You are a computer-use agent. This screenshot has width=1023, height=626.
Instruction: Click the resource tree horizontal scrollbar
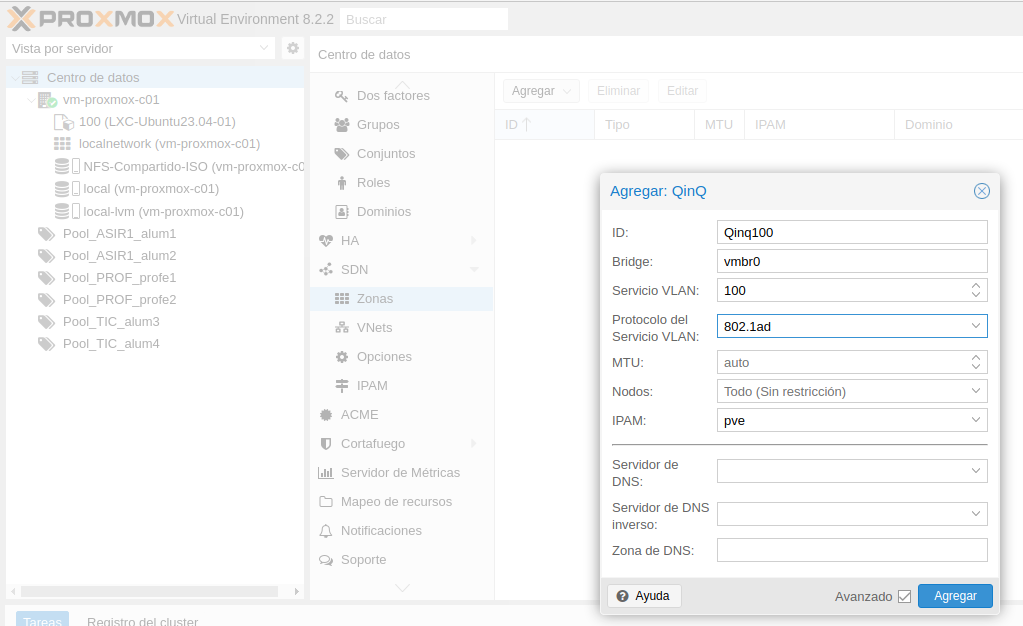(149, 591)
